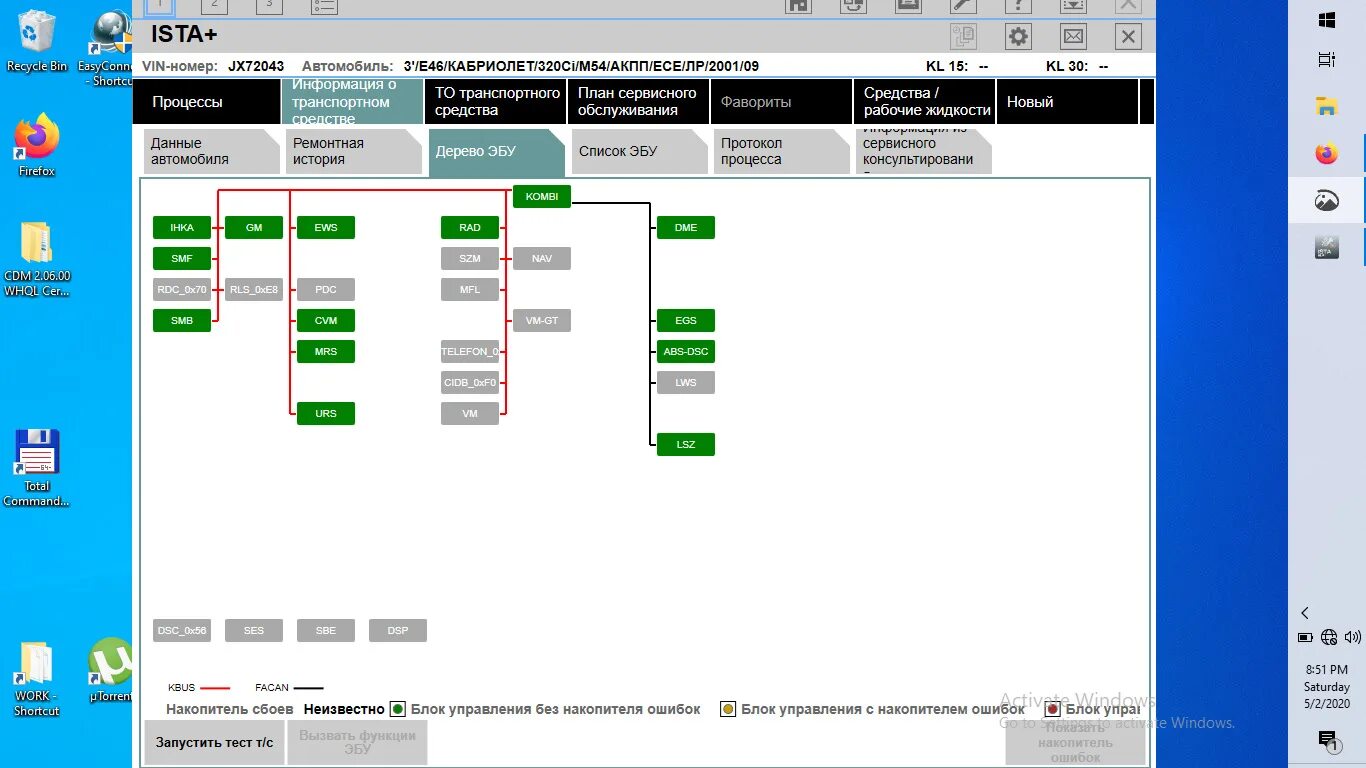Screen dimensions: 1366x768
Task: Select the KOMBI control unit node
Action: [x=542, y=197]
